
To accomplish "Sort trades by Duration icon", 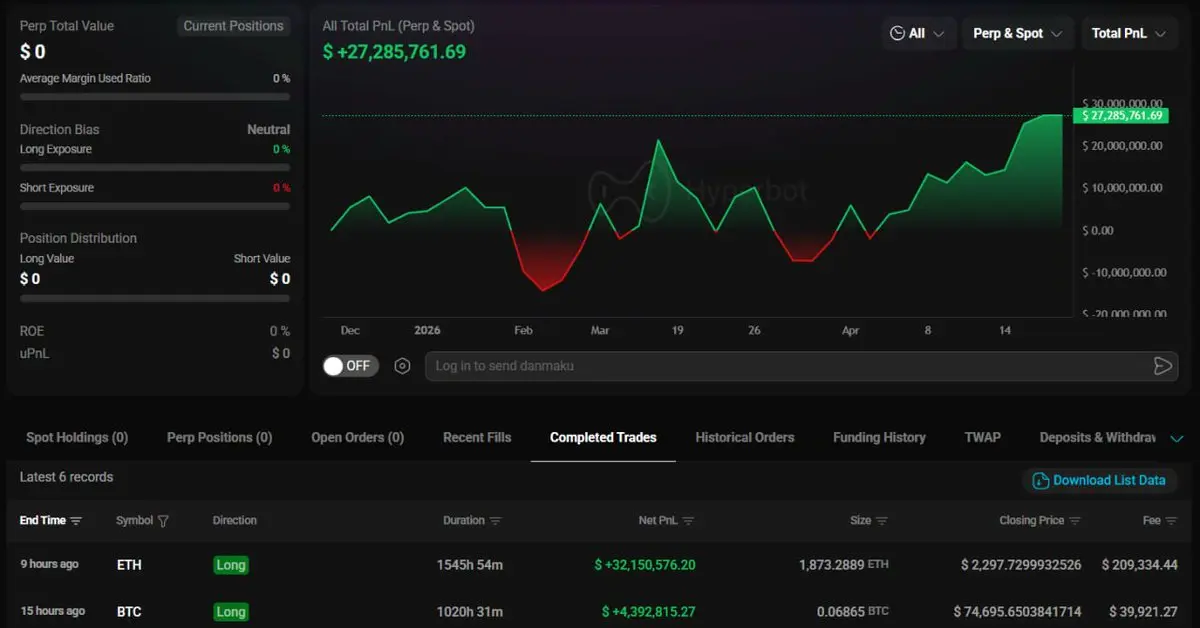I will [x=495, y=521].
